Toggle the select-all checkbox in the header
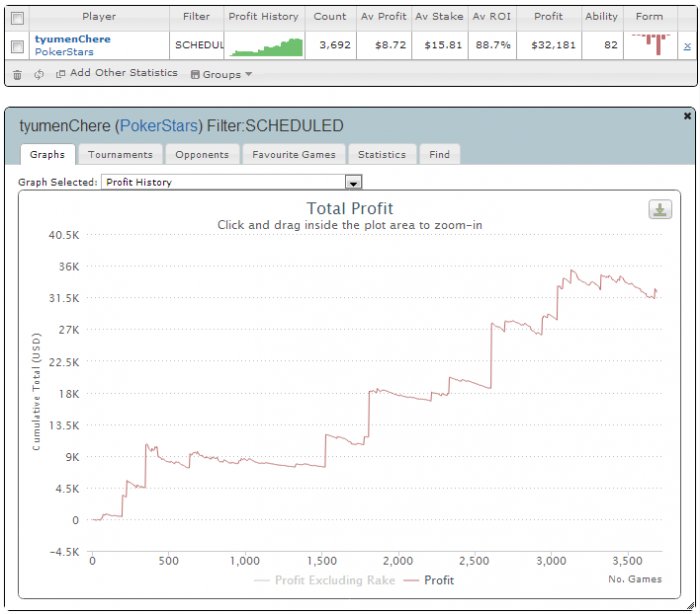This screenshot has height=614, width=700. (x=17, y=18)
